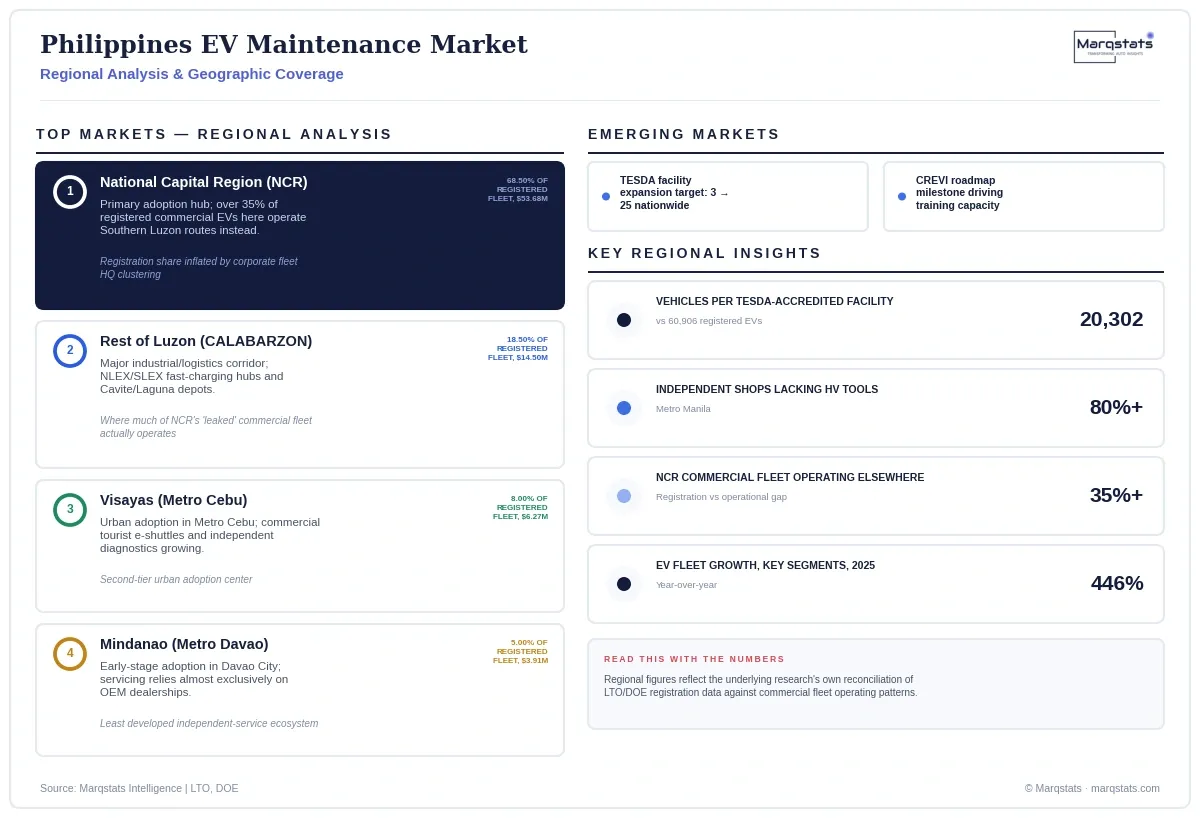Click the bullet beside TESDA facility expansion target
The width and height of the screenshot is (1200, 818).
tap(606, 196)
